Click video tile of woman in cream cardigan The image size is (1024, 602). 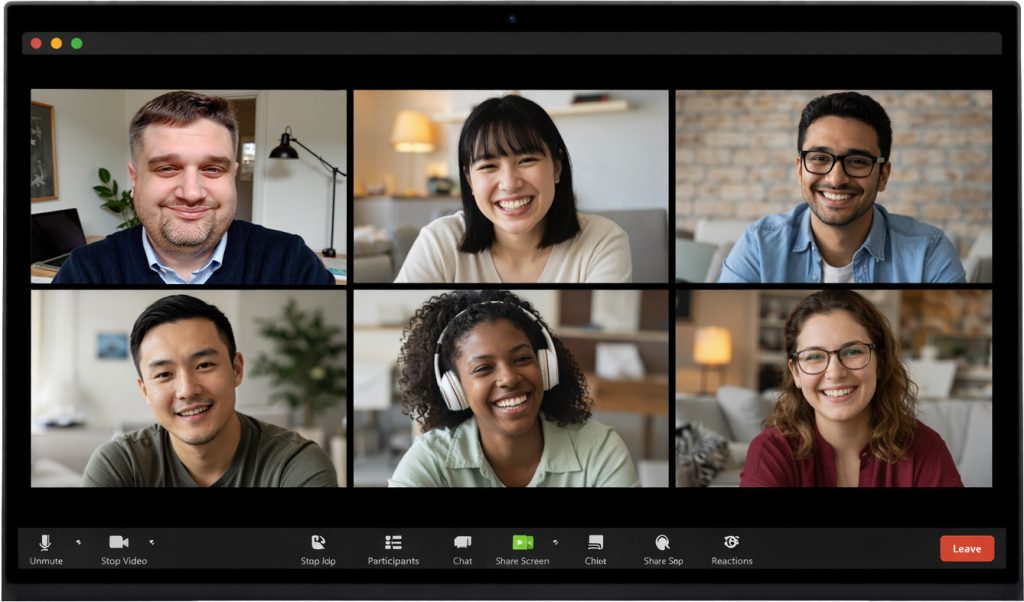click(x=511, y=187)
